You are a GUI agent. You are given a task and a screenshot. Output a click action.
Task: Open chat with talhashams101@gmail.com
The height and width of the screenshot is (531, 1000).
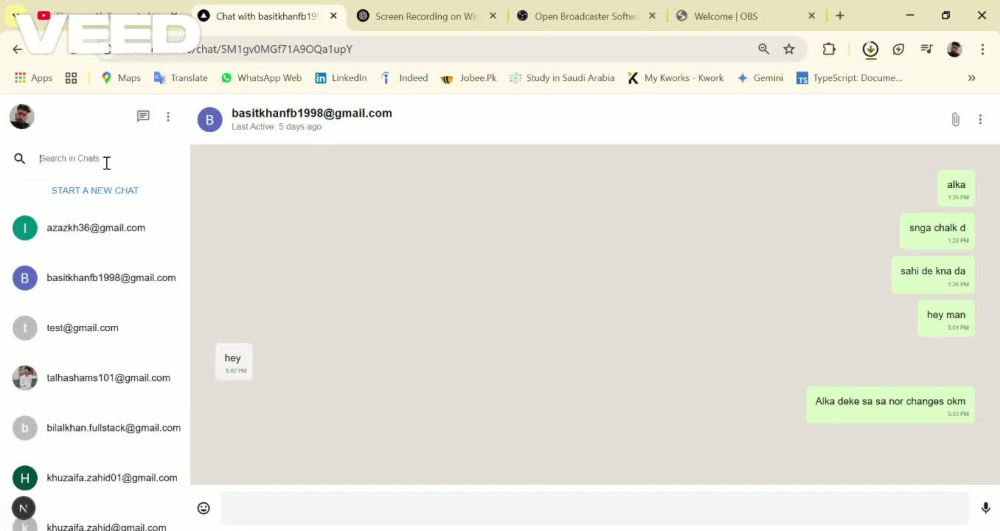tap(95, 378)
